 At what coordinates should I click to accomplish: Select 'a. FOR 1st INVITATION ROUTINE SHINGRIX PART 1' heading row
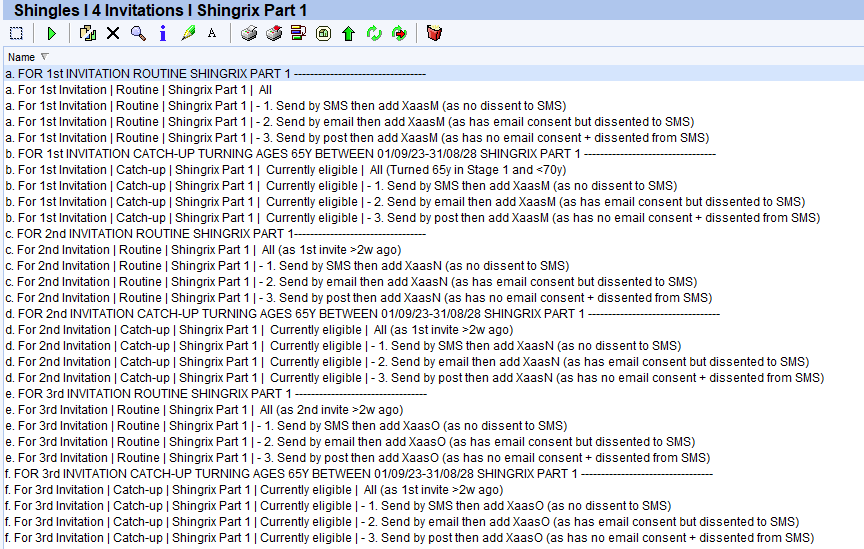434,74
